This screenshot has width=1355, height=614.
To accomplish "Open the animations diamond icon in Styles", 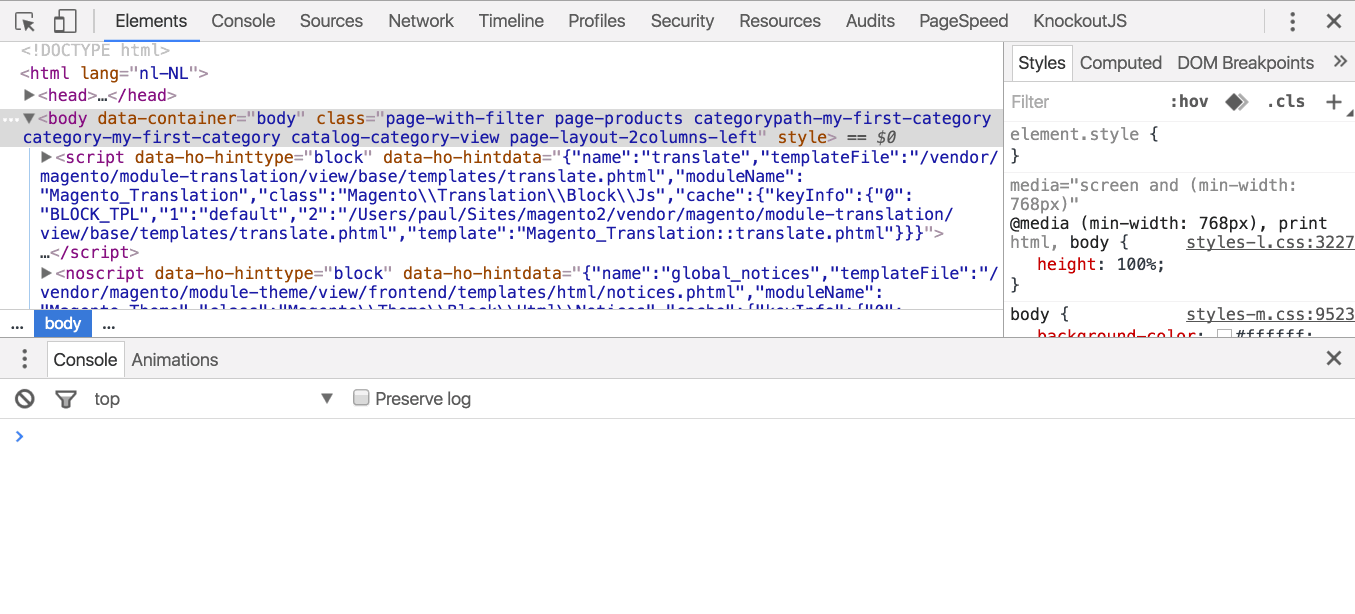I will [1237, 102].
